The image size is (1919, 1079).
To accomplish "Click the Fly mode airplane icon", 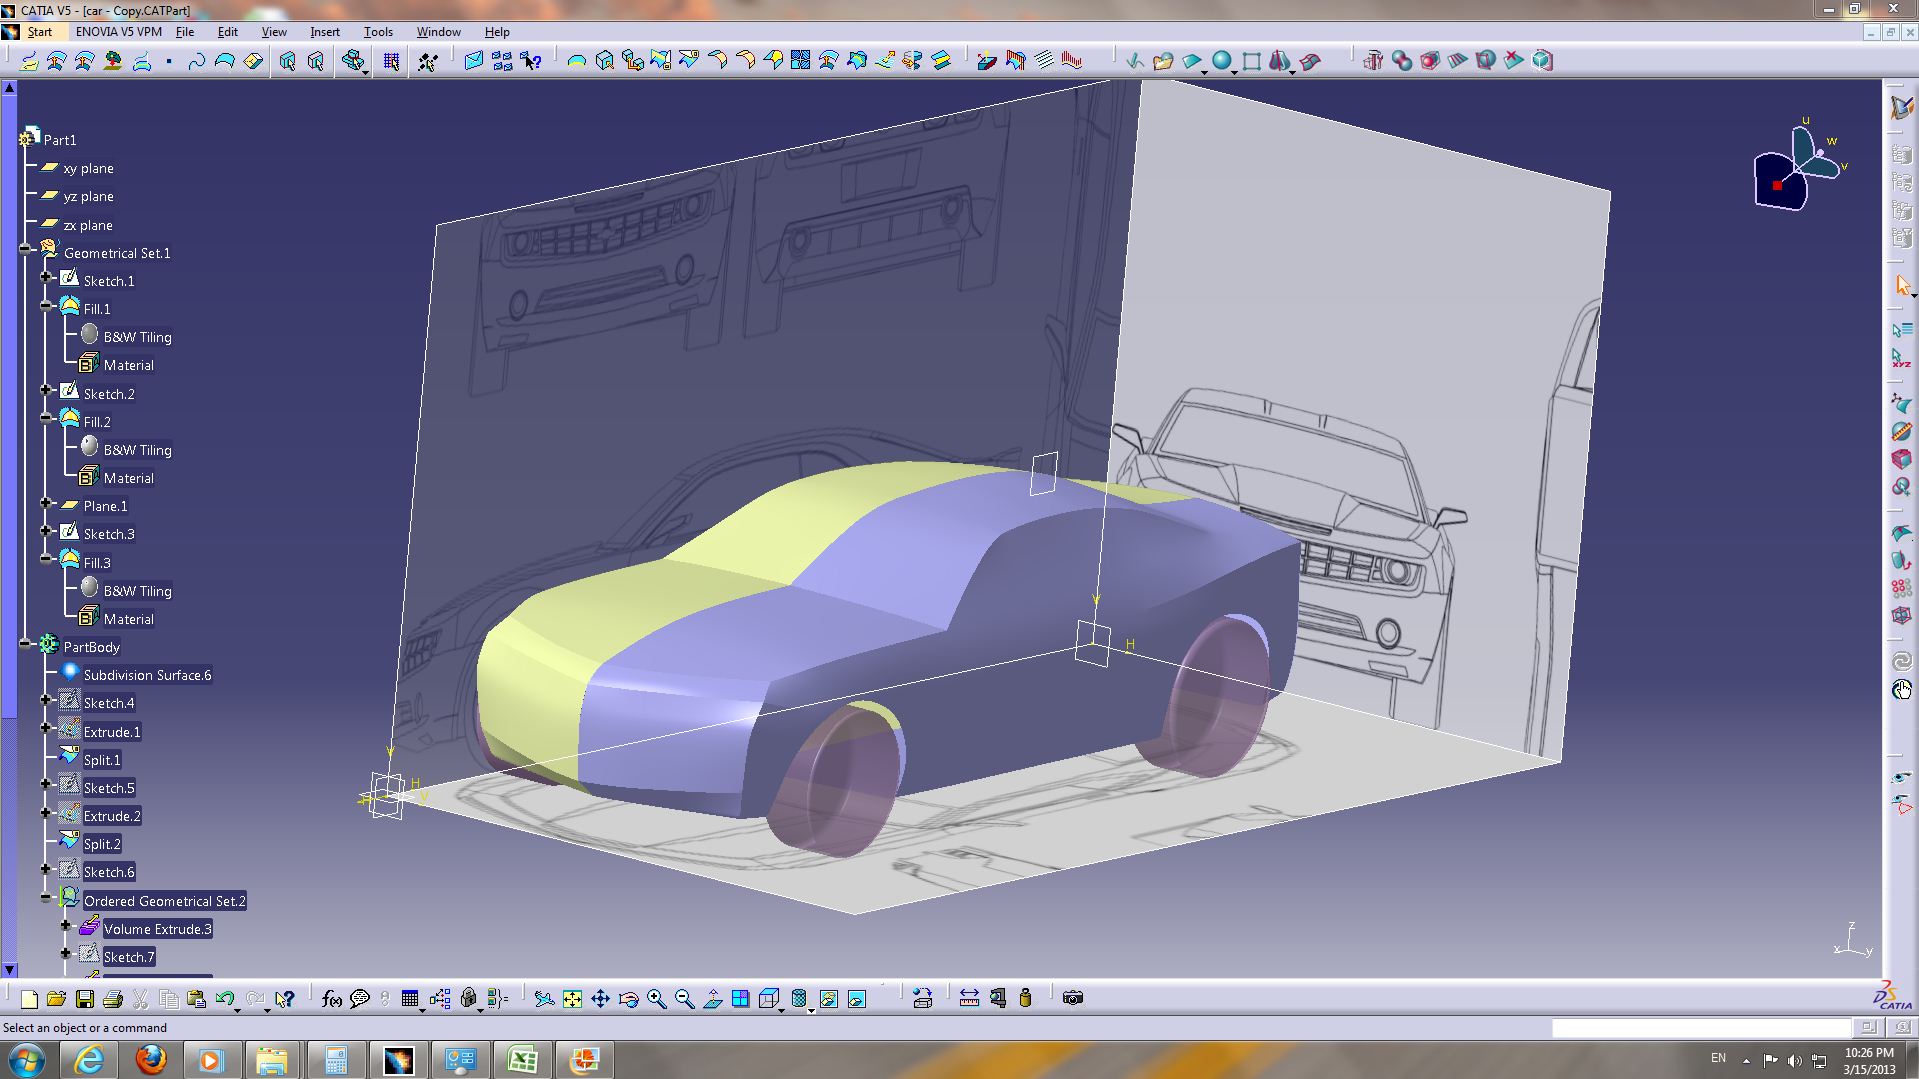I will (x=544, y=998).
